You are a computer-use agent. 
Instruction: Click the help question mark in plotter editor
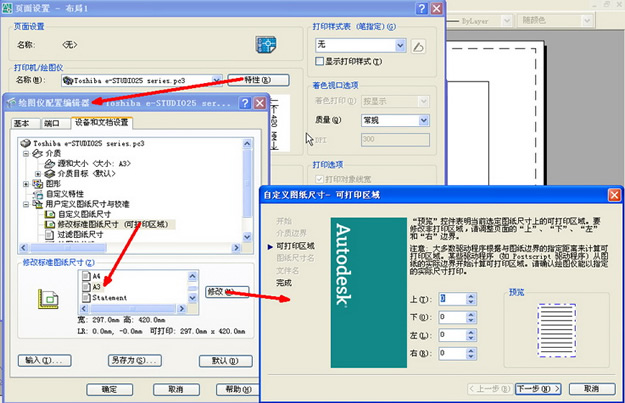[243, 103]
